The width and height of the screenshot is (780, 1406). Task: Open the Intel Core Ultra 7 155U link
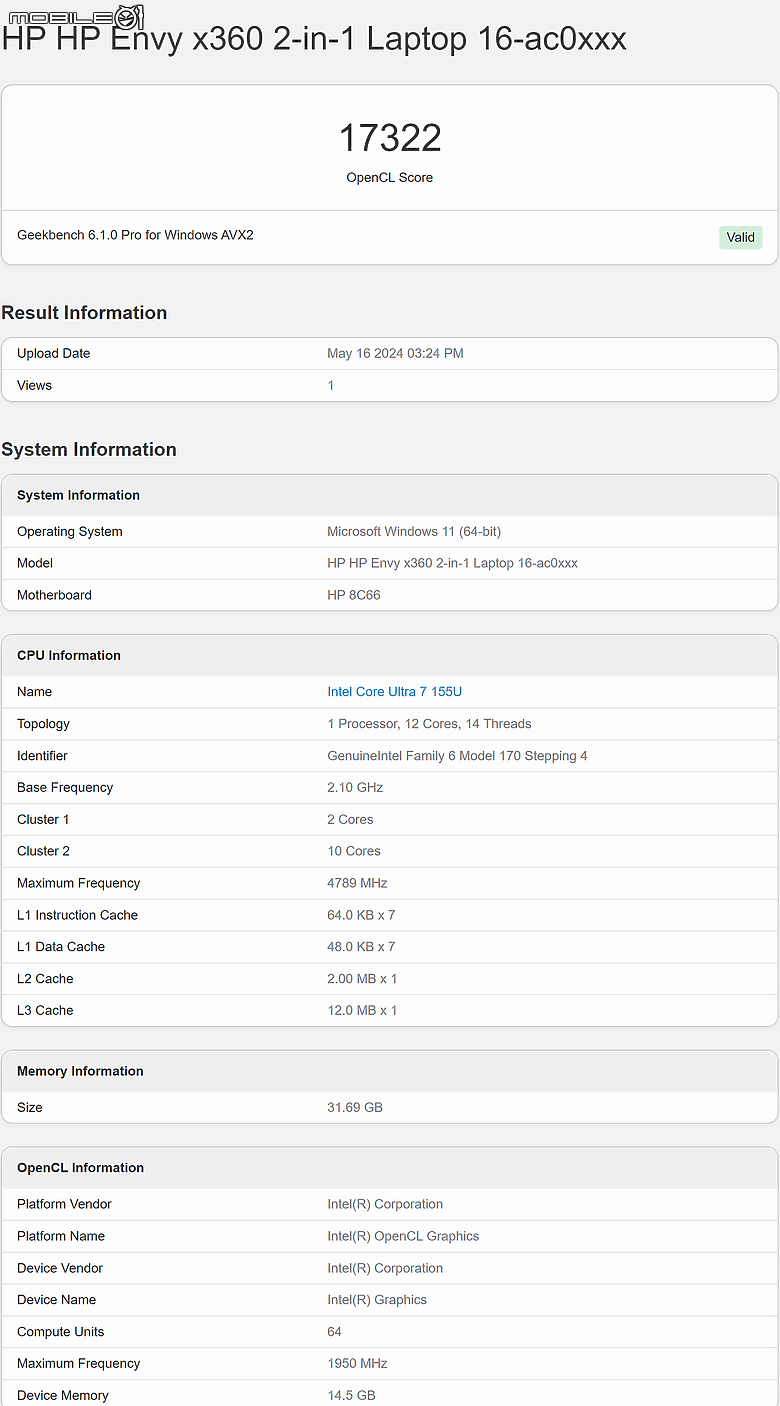coord(394,692)
